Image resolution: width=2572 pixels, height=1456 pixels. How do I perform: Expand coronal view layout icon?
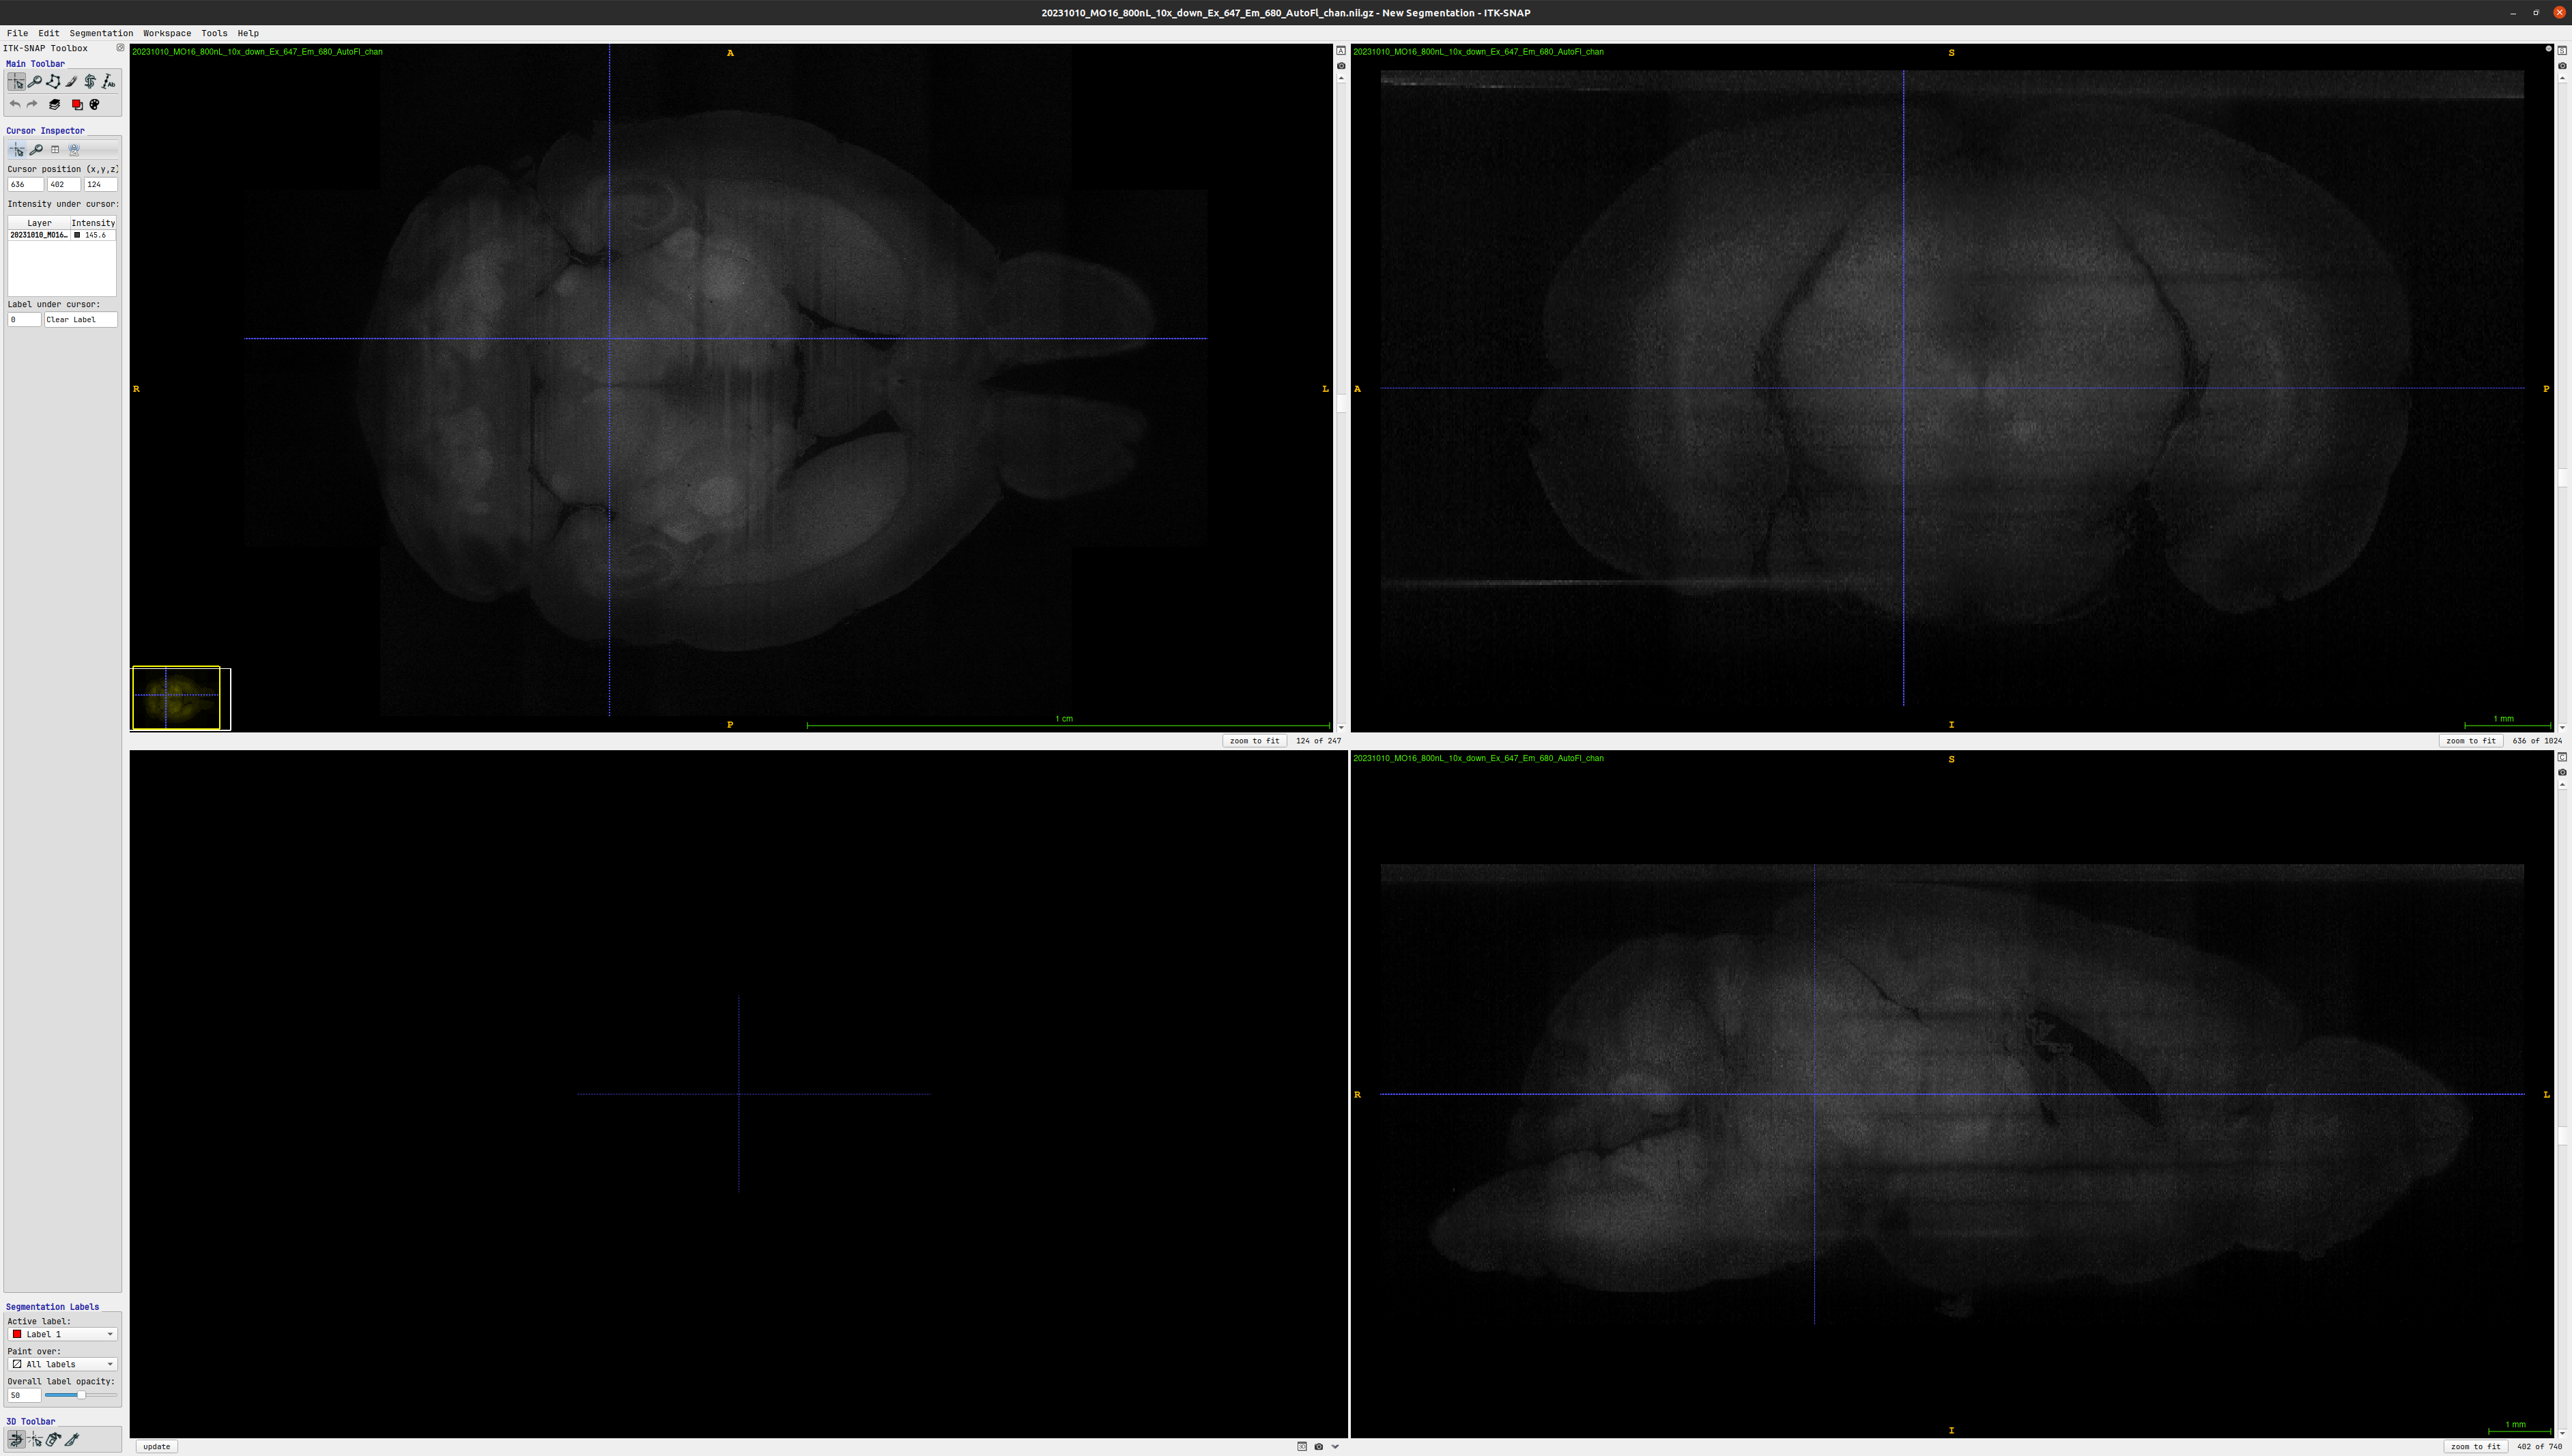(2562, 757)
